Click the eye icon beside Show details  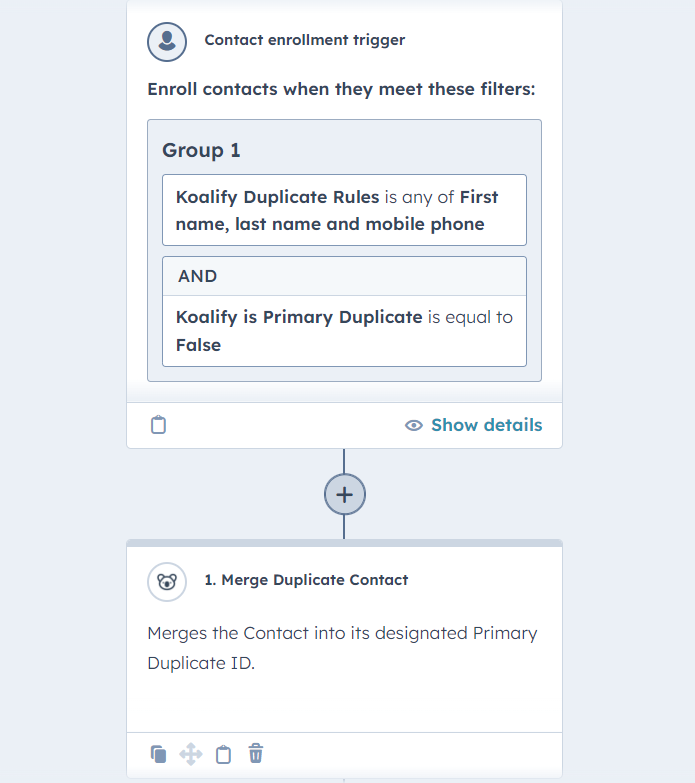[x=414, y=425]
